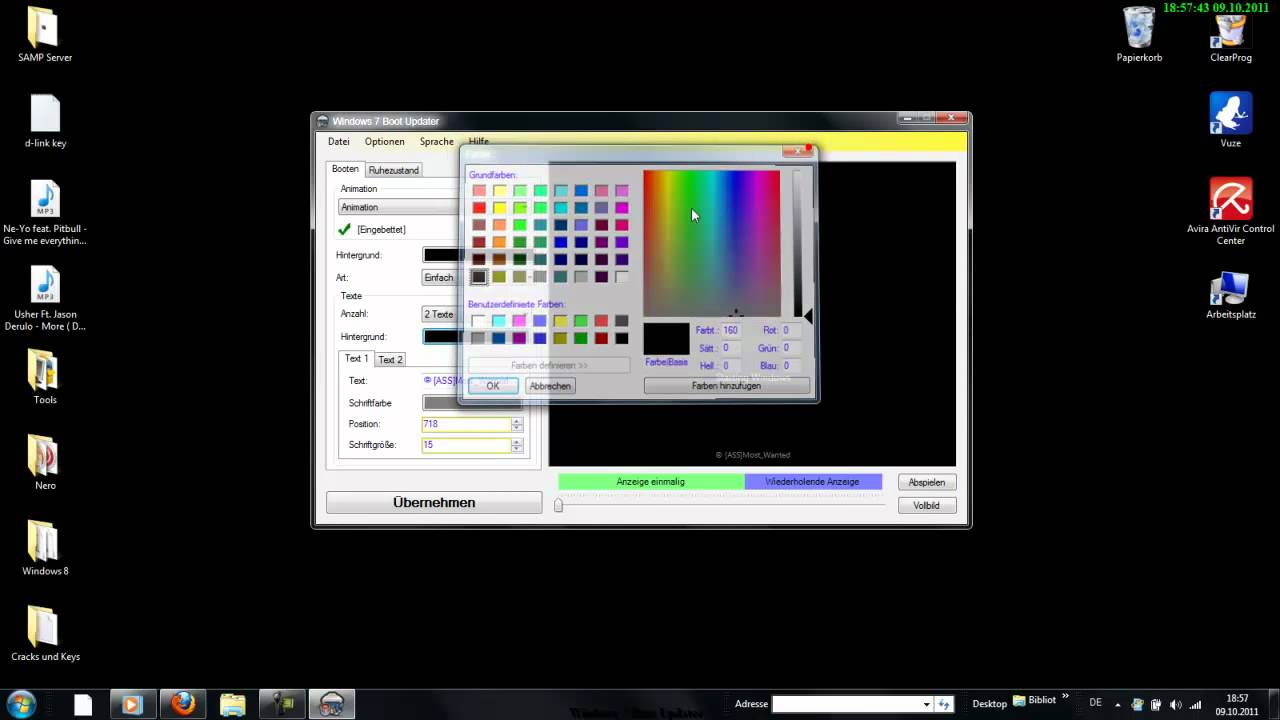Image resolution: width=1280 pixels, height=720 pixels.
Task: Switch to the Booten tab
Action: pos(345,169)
